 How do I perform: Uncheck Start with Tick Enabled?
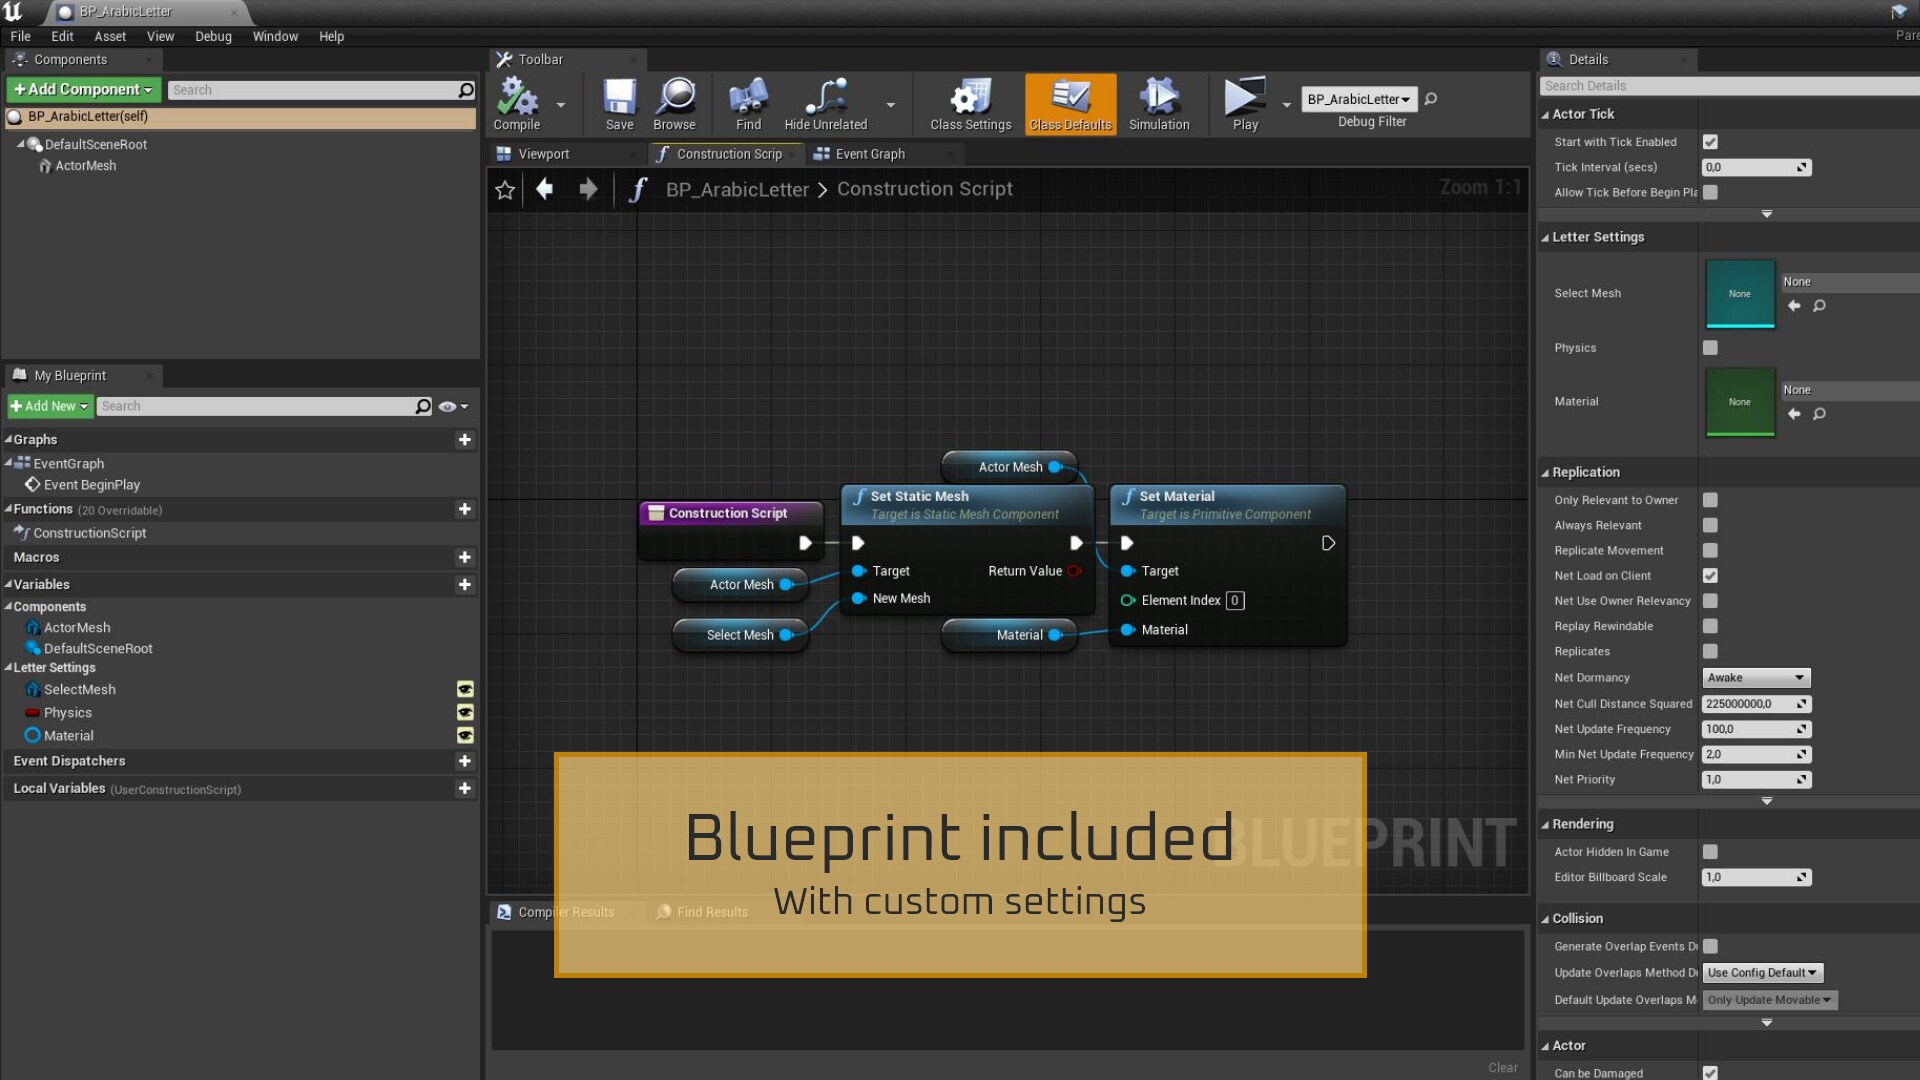[1710, 142]
